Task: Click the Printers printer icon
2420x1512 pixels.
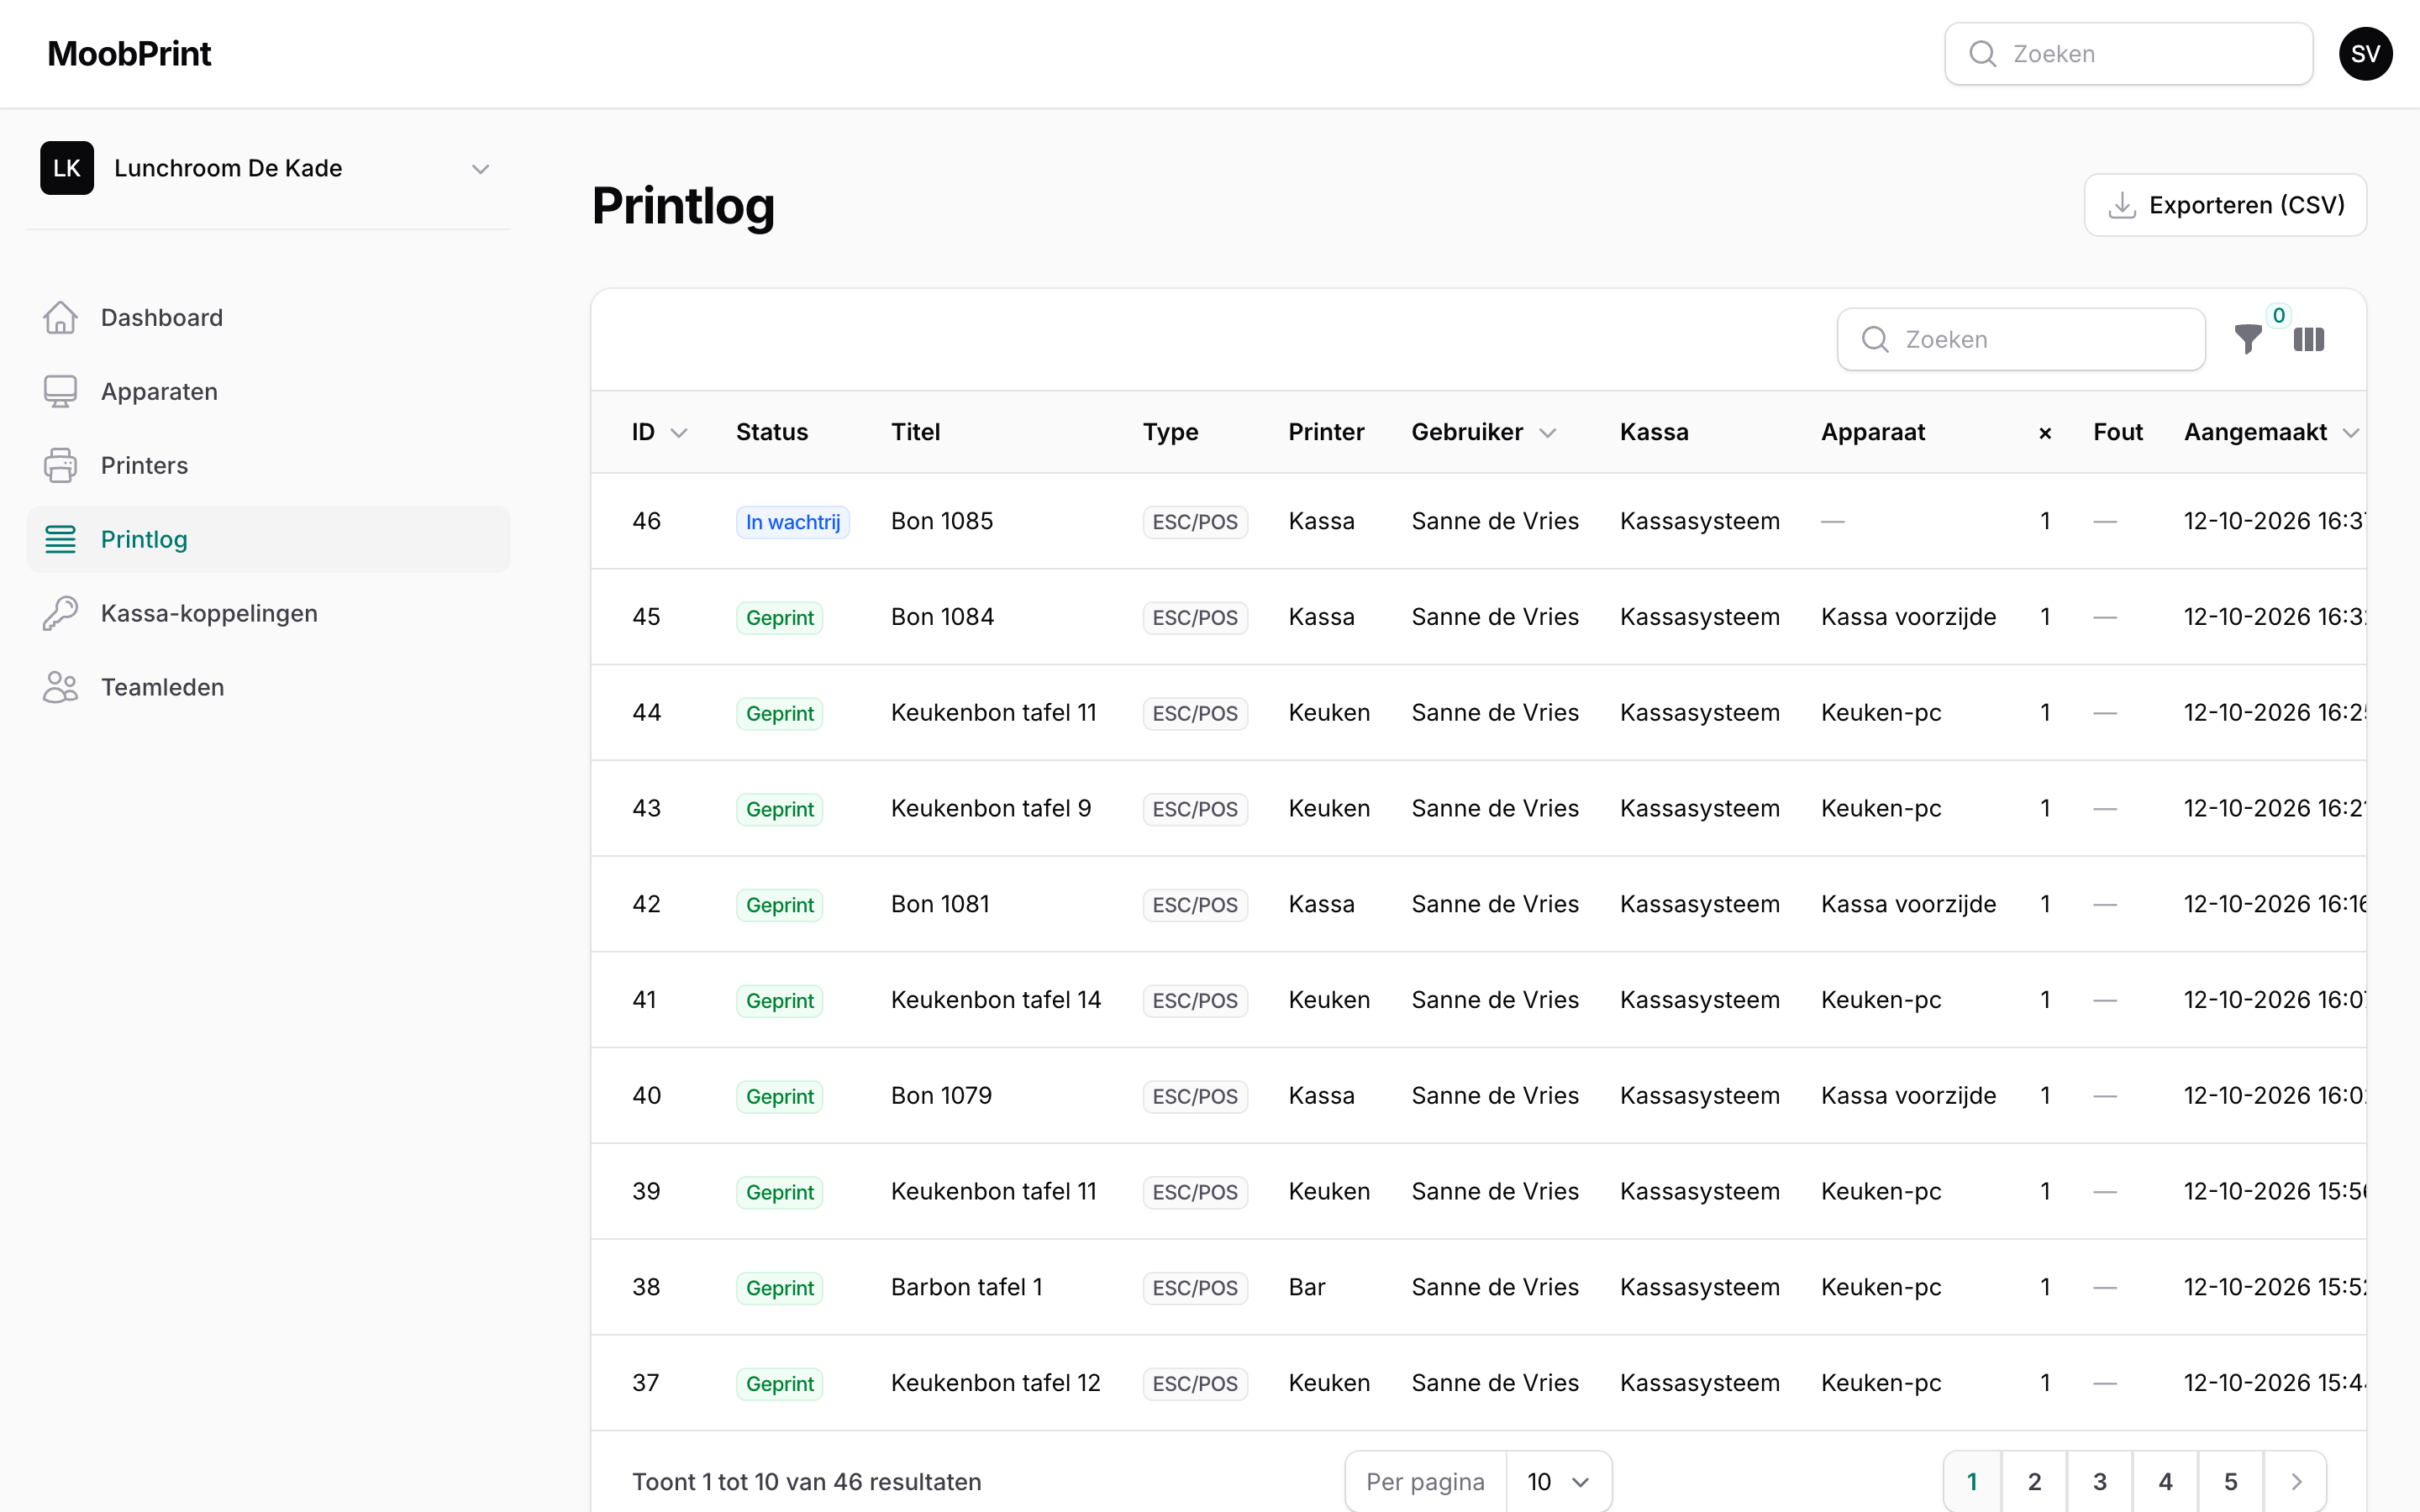Action: coord(60,465)
